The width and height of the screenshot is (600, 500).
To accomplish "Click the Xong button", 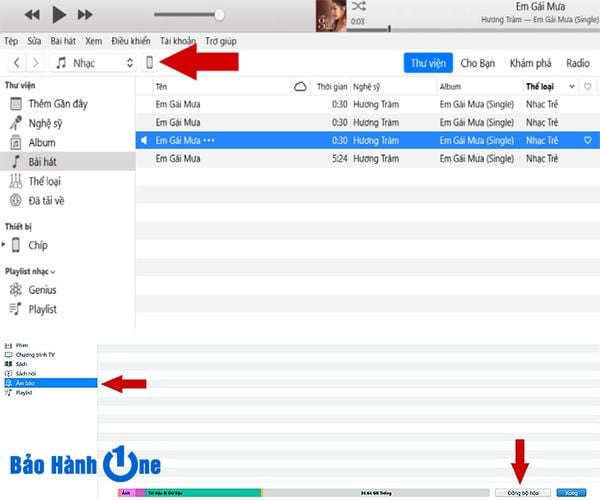I will tap(571, 493).
